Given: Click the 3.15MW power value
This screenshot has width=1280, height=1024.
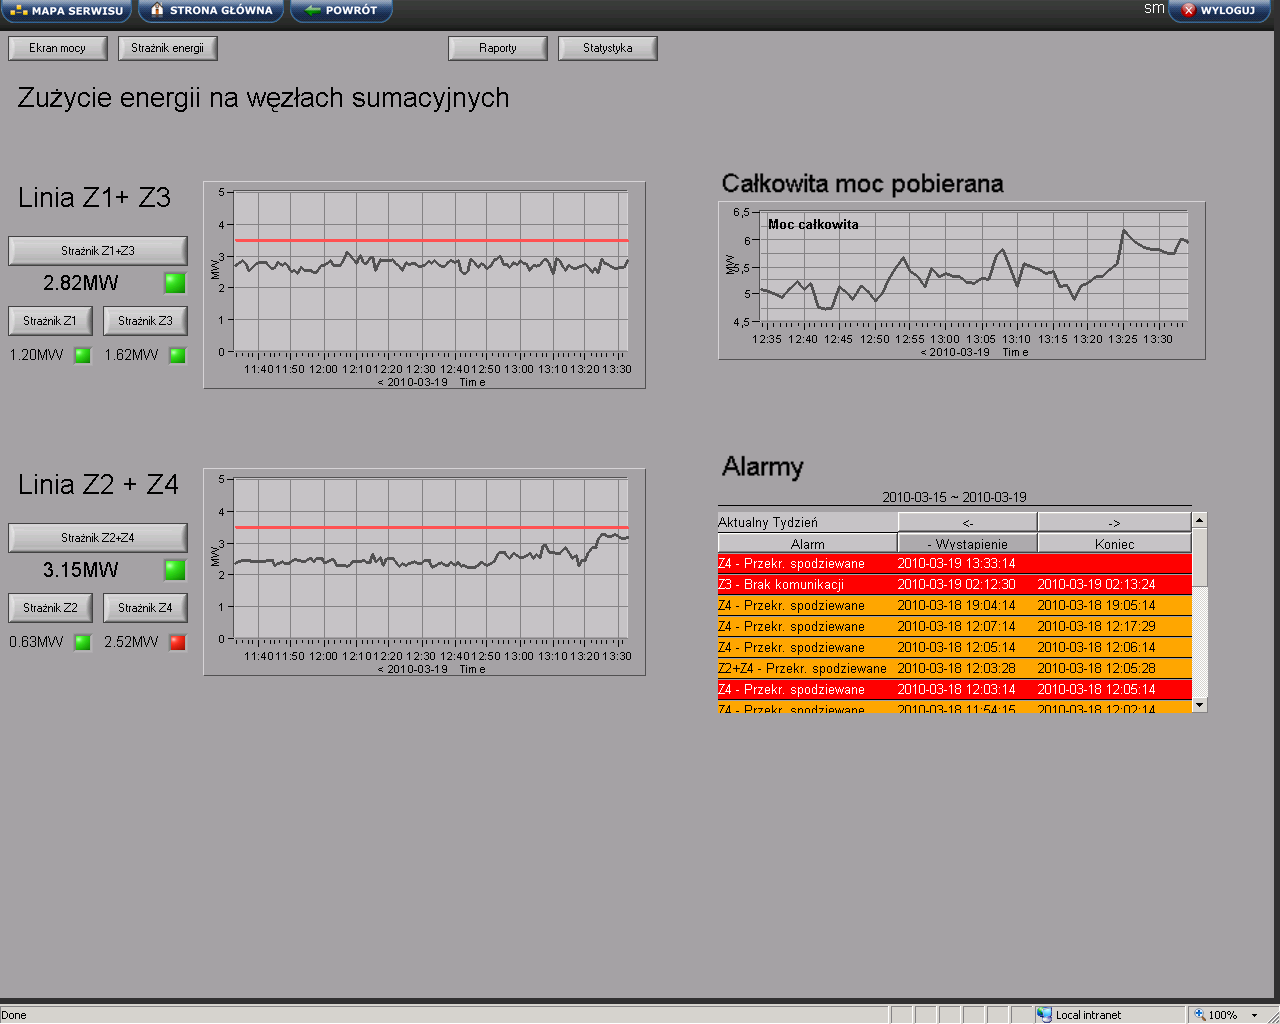Looking at the screenshot, I should coord(80,570).
